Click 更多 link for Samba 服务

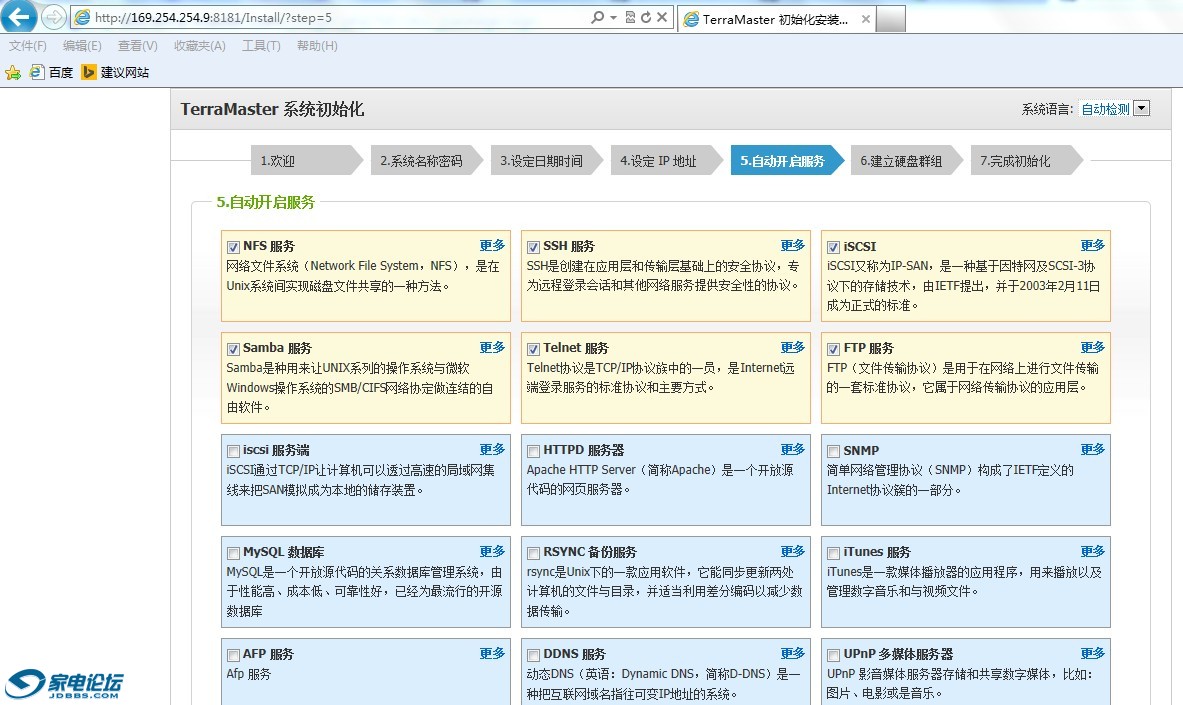point(492,347)
